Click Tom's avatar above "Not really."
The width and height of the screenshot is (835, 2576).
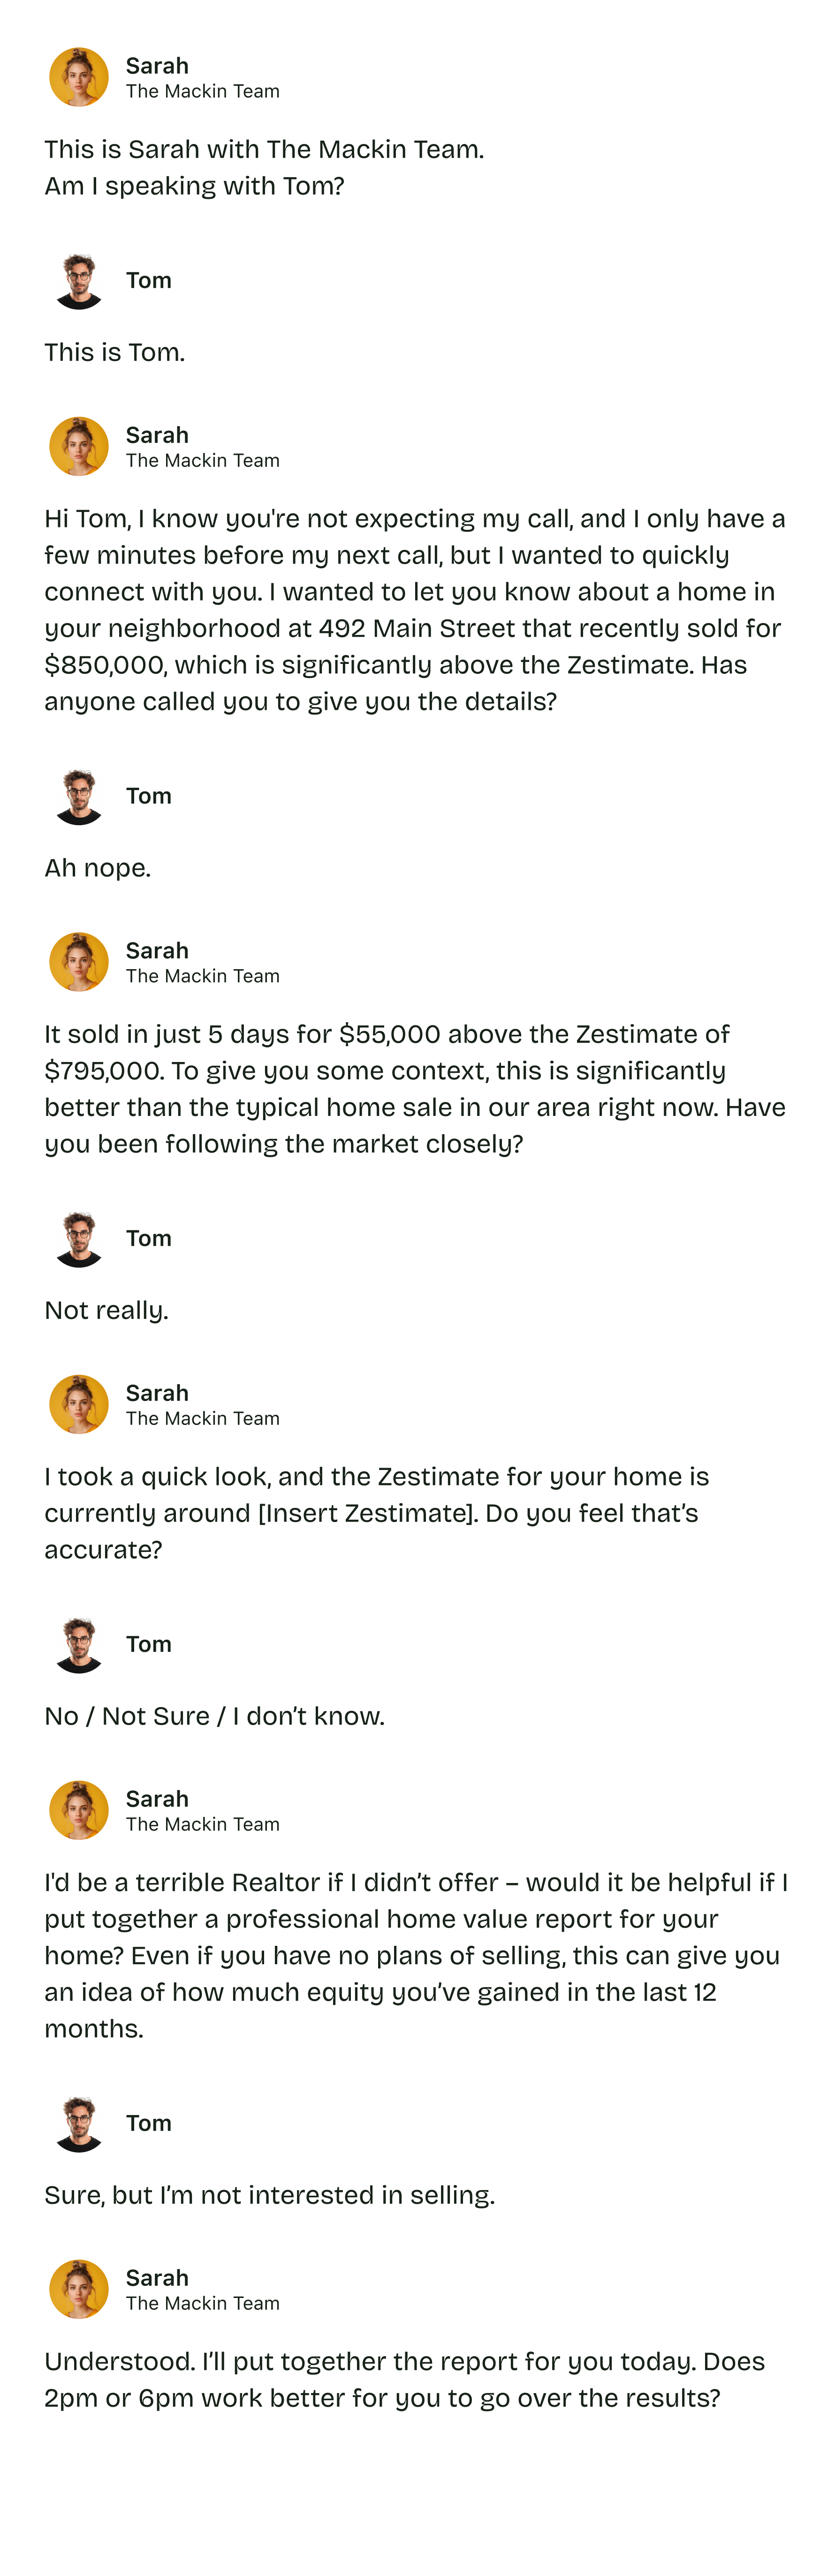(79, 1239)
